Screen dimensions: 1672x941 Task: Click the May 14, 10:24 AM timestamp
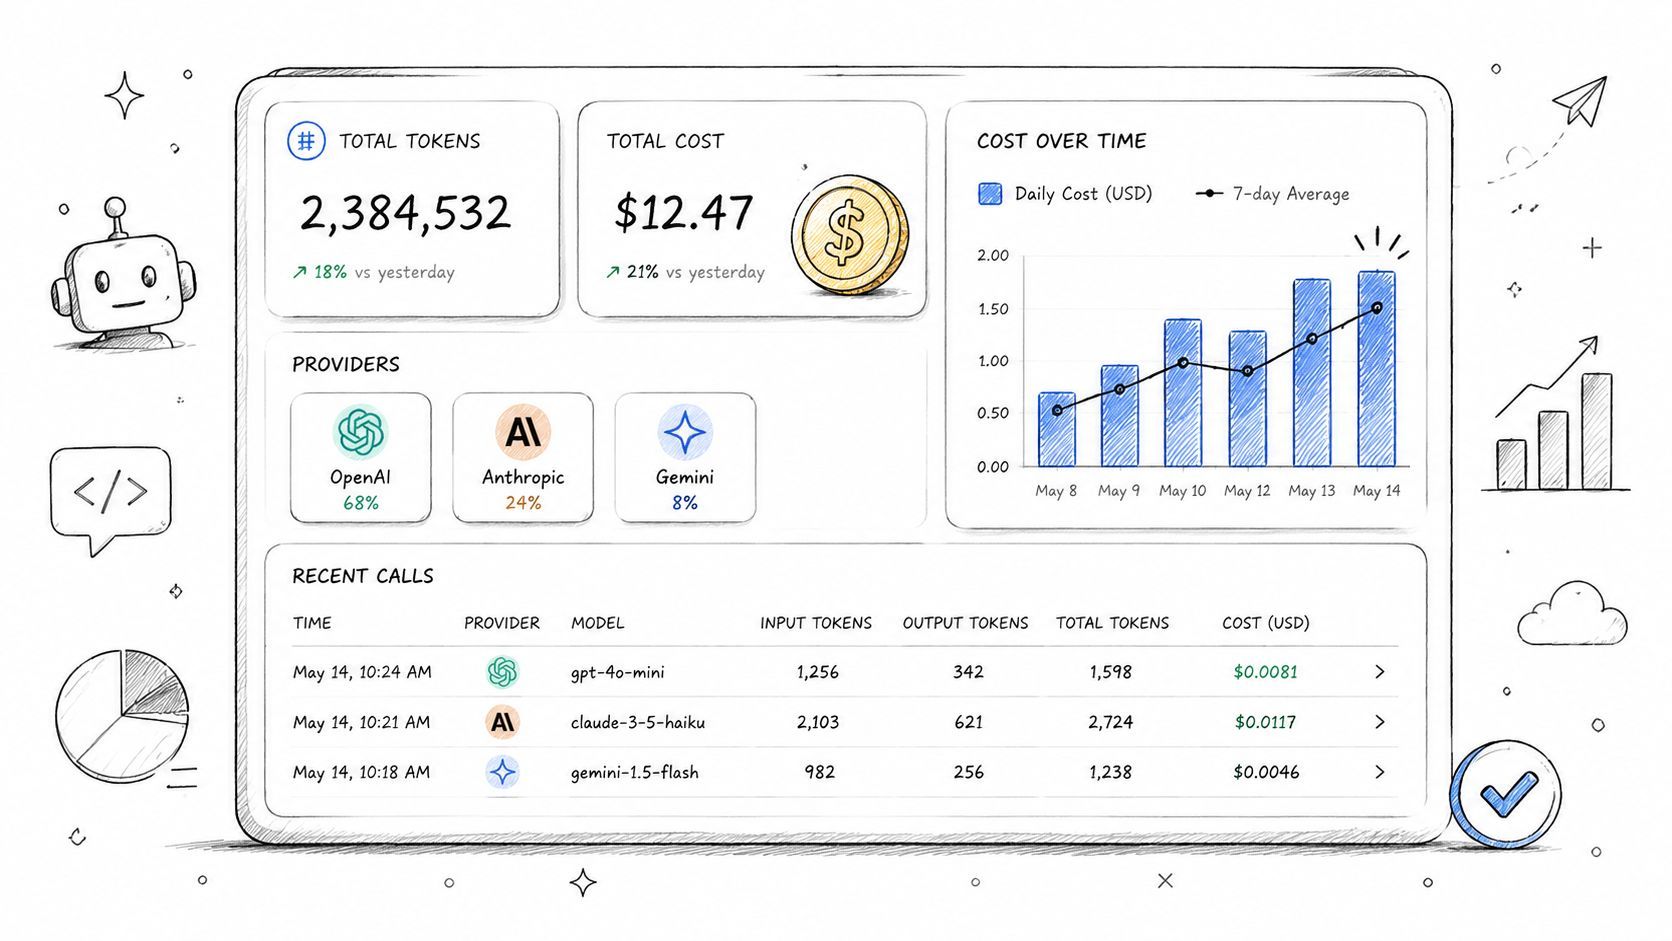pyautogui.click(x=362, y=672)
